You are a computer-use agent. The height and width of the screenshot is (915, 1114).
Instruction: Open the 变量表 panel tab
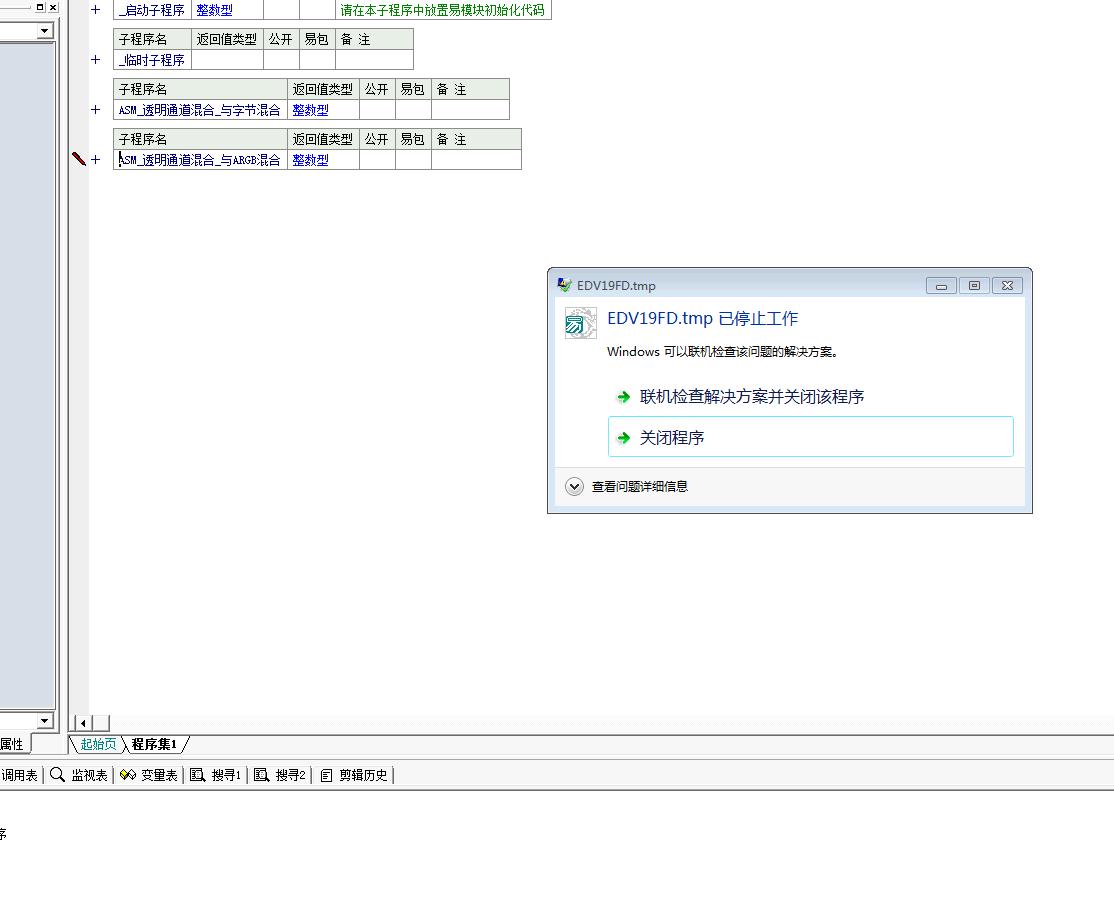[x=148, y=775]
